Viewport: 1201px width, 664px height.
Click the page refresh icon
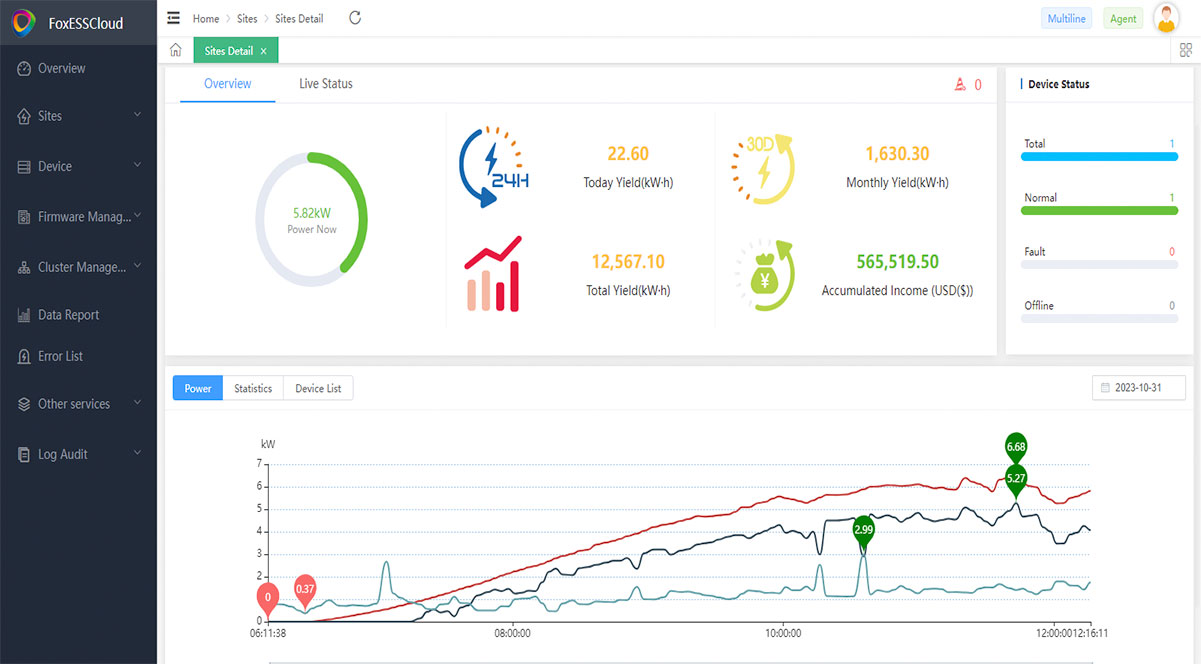[355, 18]
